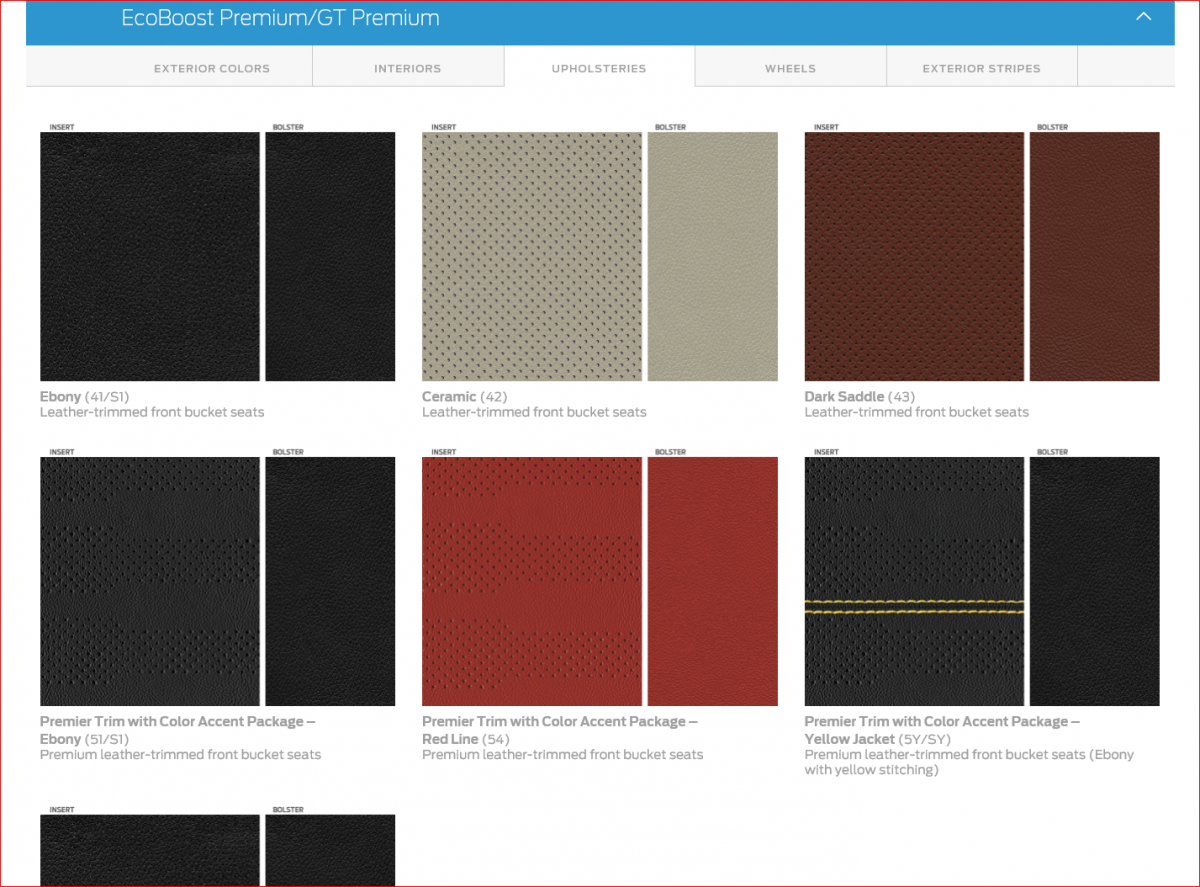The width and height of the screenshot is (1200, 887).
Task: Choose the Ceramic (42) bolster swatch
Action: [x=712, y=257]
